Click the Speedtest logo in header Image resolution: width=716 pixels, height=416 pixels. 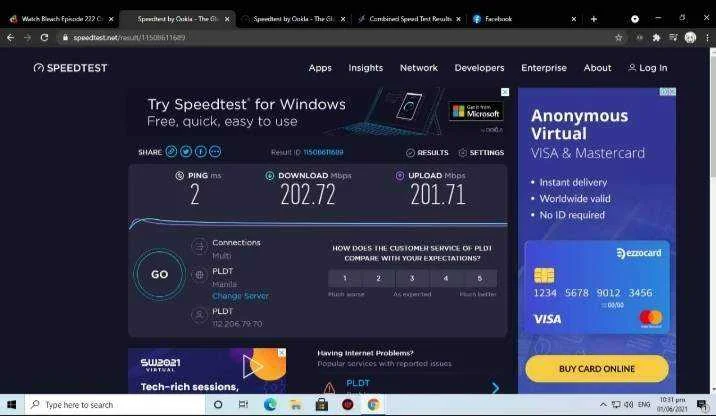tap(70, 68)
